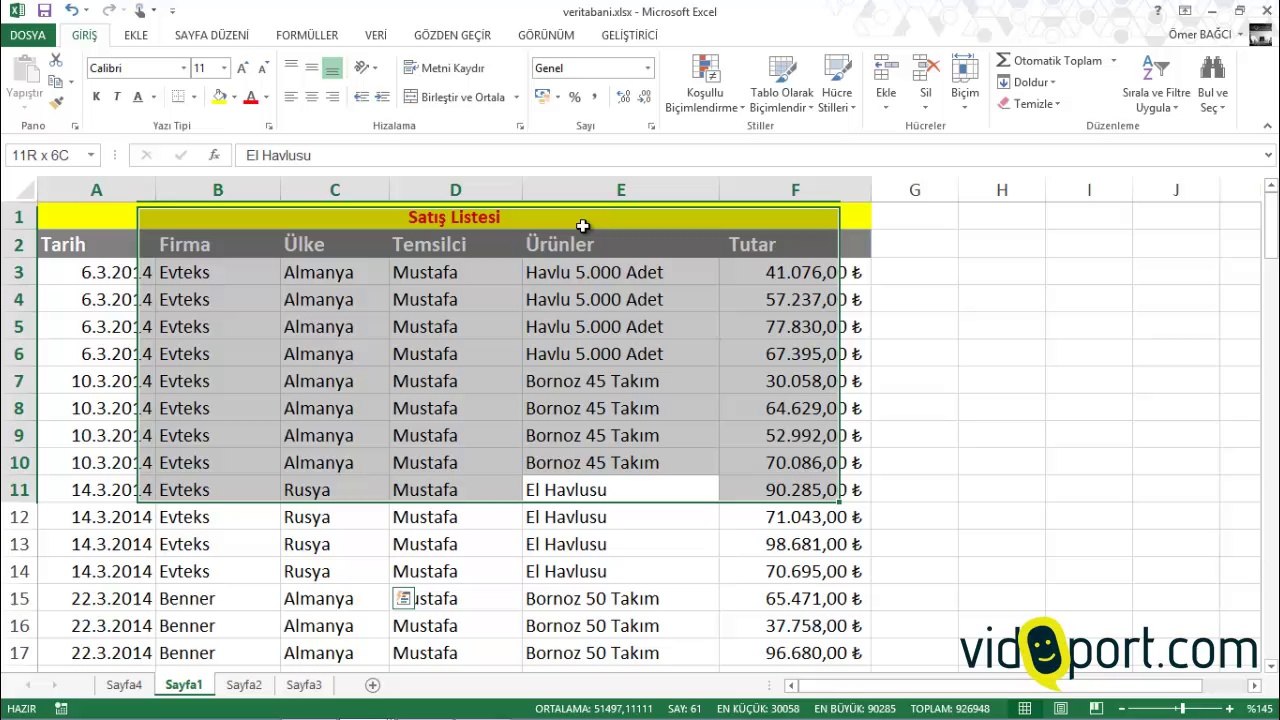The width and height of the screenshot is (1280, 720).
Task: Apply red font color
Action: [250, 97]
